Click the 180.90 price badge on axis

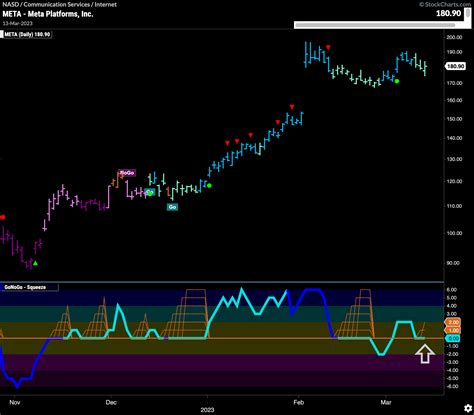point(455,66)
